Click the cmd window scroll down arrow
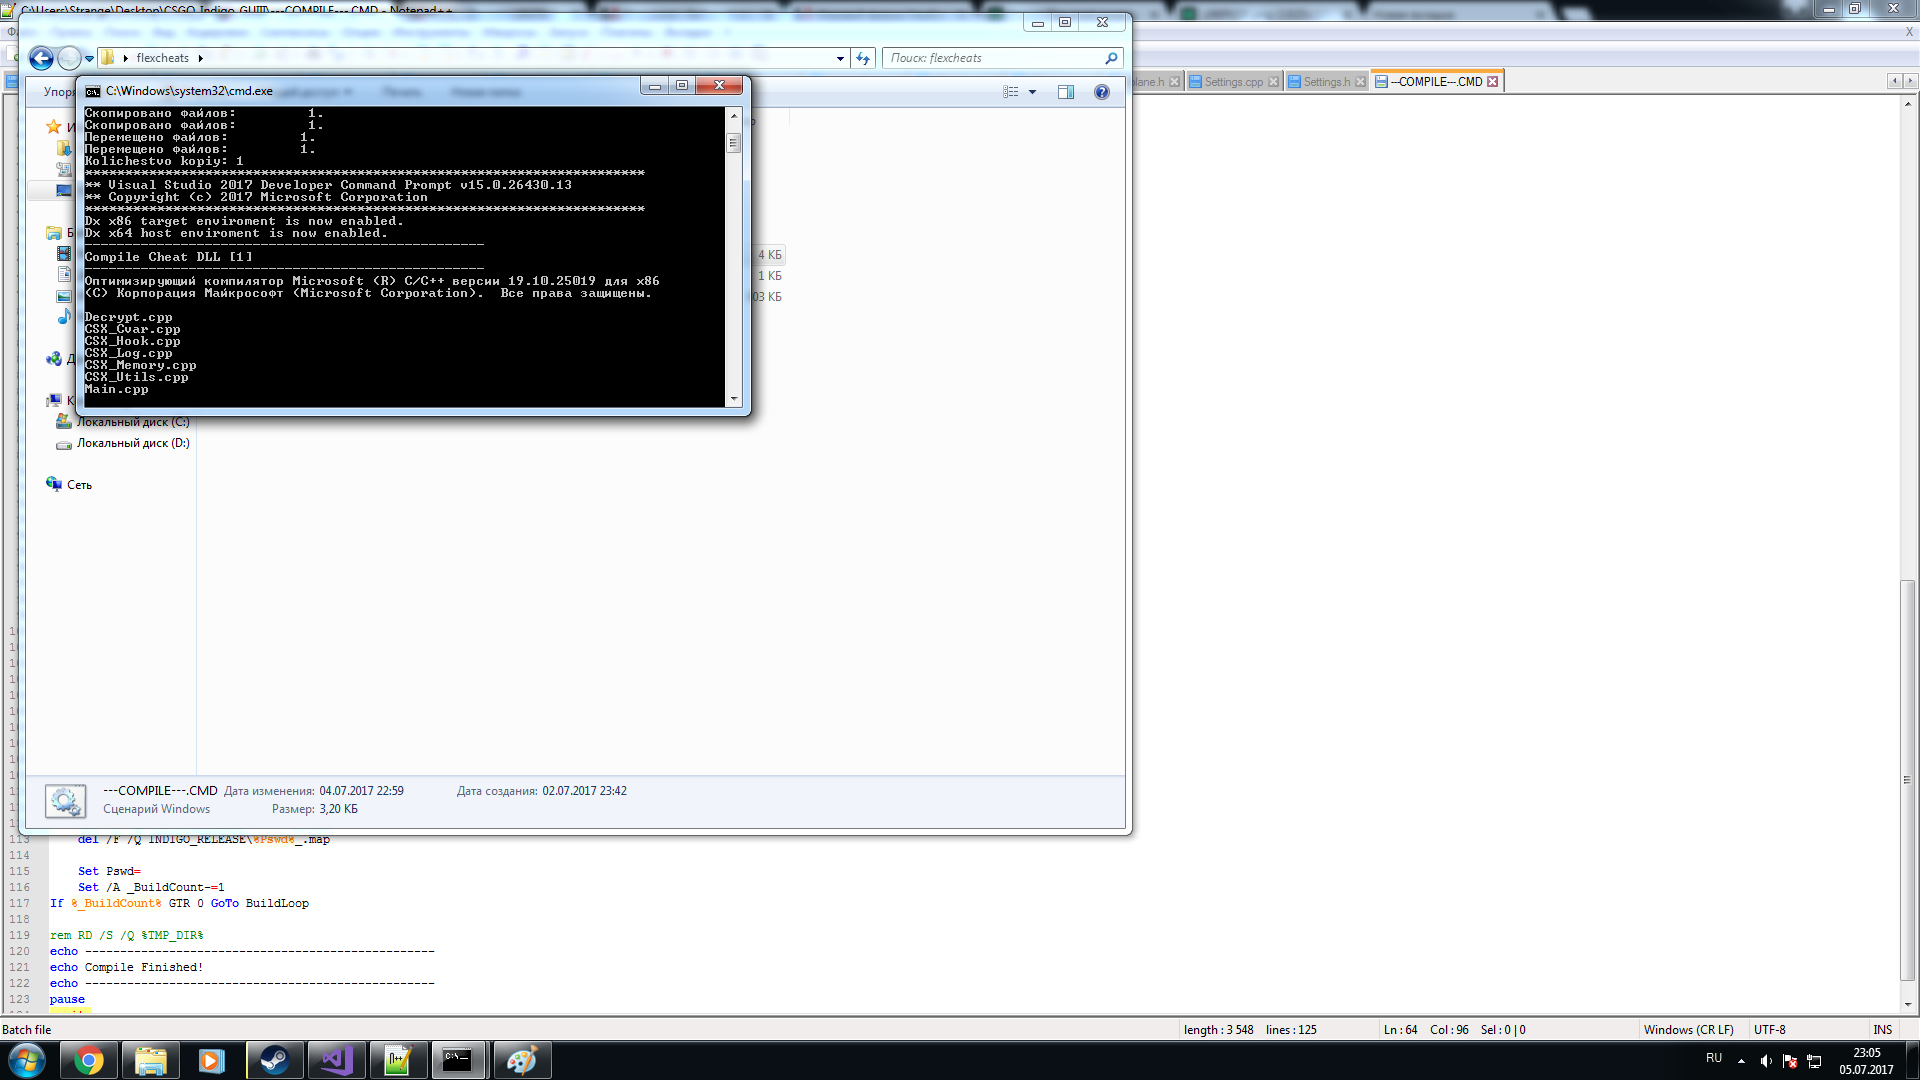 click(734, 398)
